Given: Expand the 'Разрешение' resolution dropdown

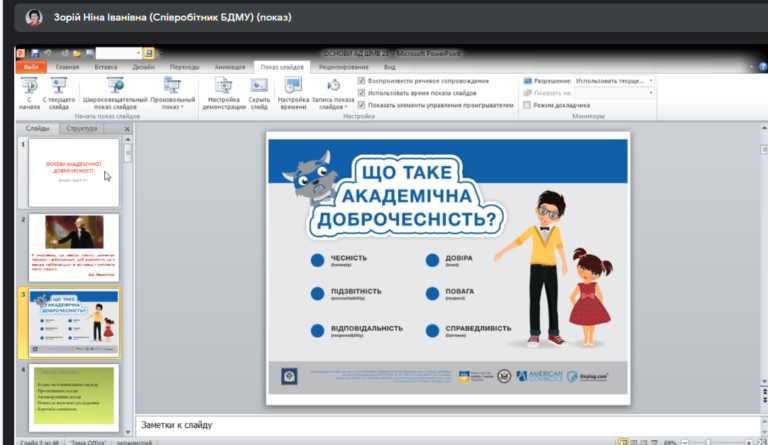Looking at the screenshot, I should click(x=650, y=80).
